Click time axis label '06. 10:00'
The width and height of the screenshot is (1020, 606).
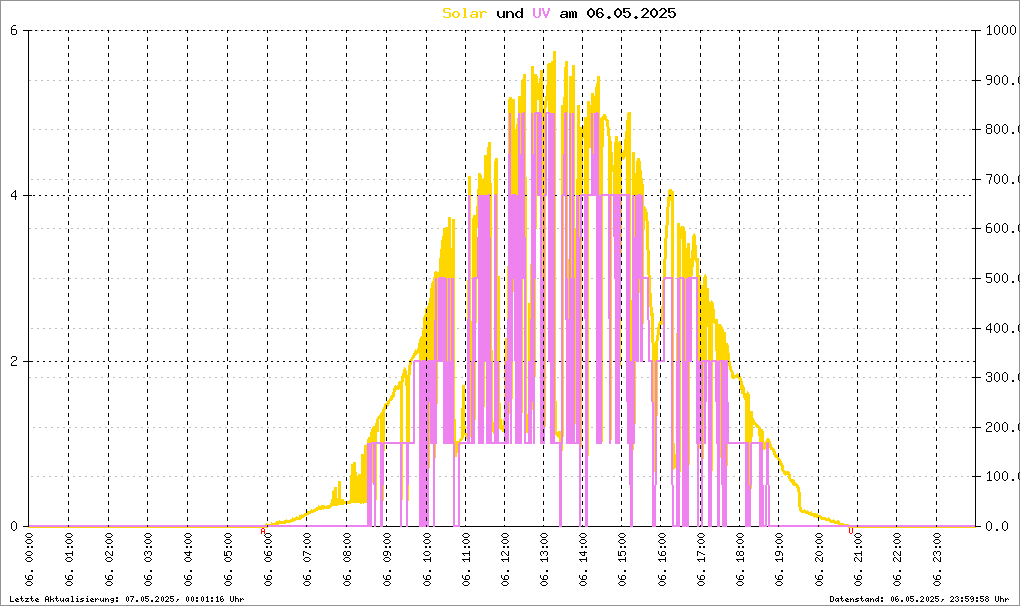[425, 559]
